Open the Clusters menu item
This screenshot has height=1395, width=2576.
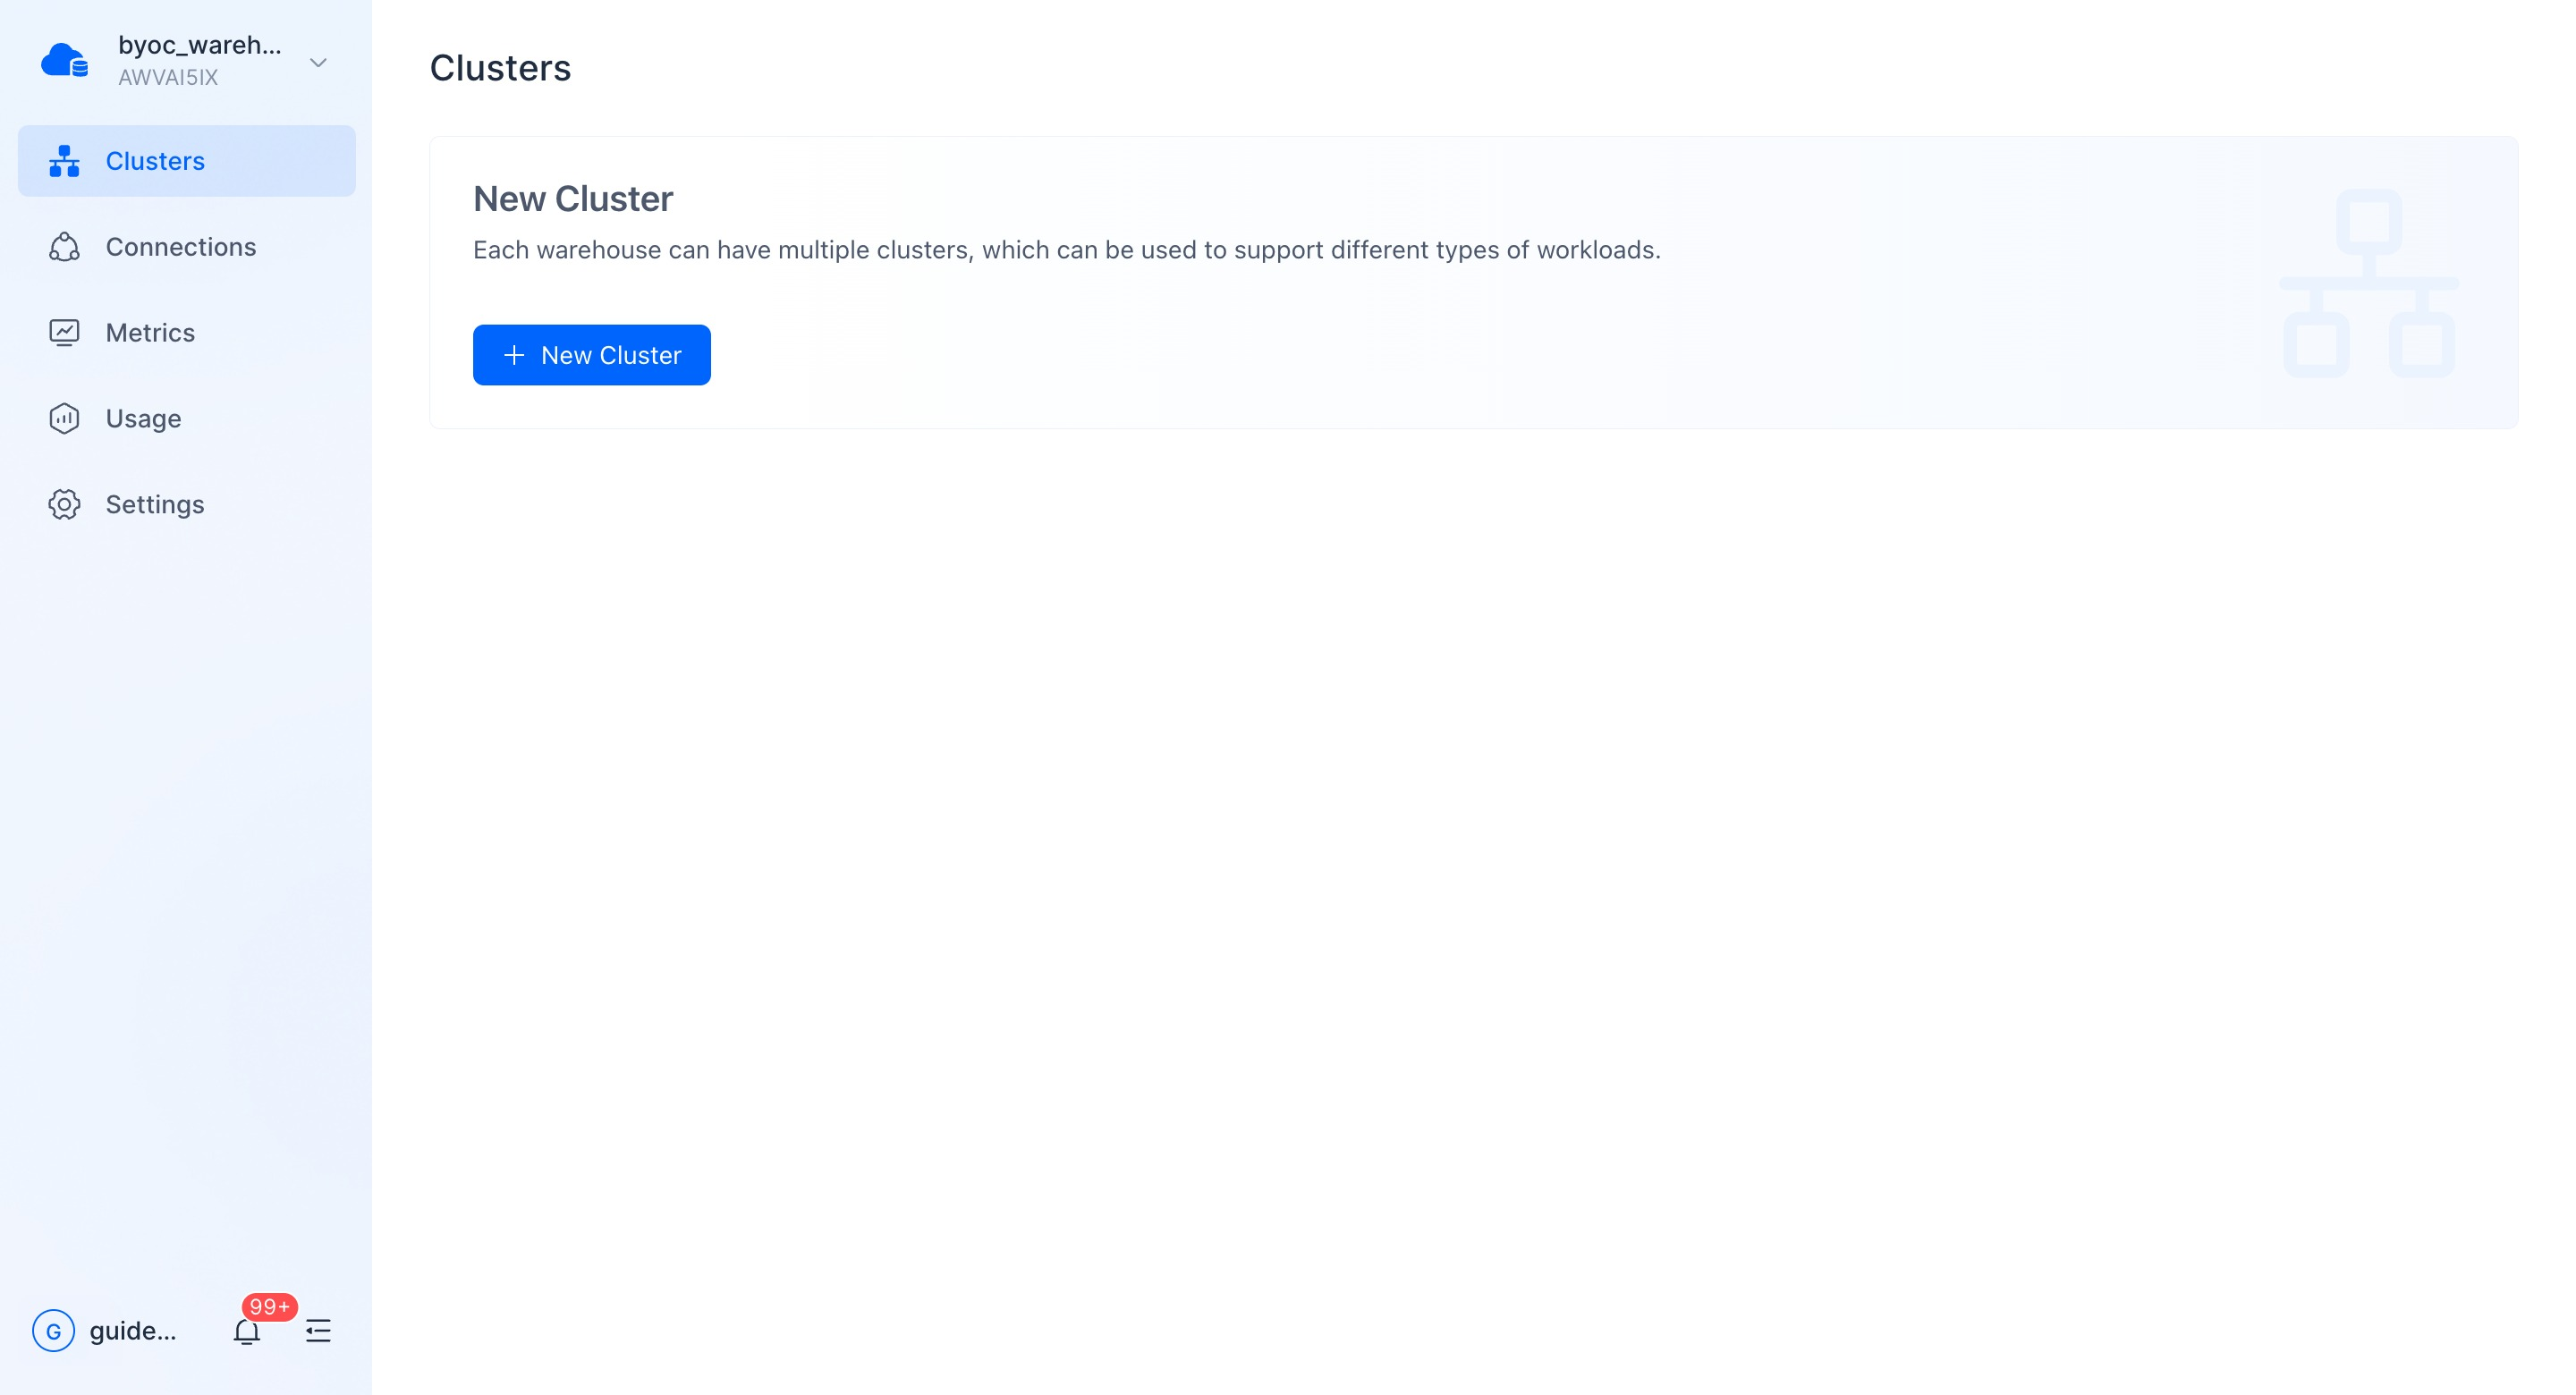click(187, 161)
